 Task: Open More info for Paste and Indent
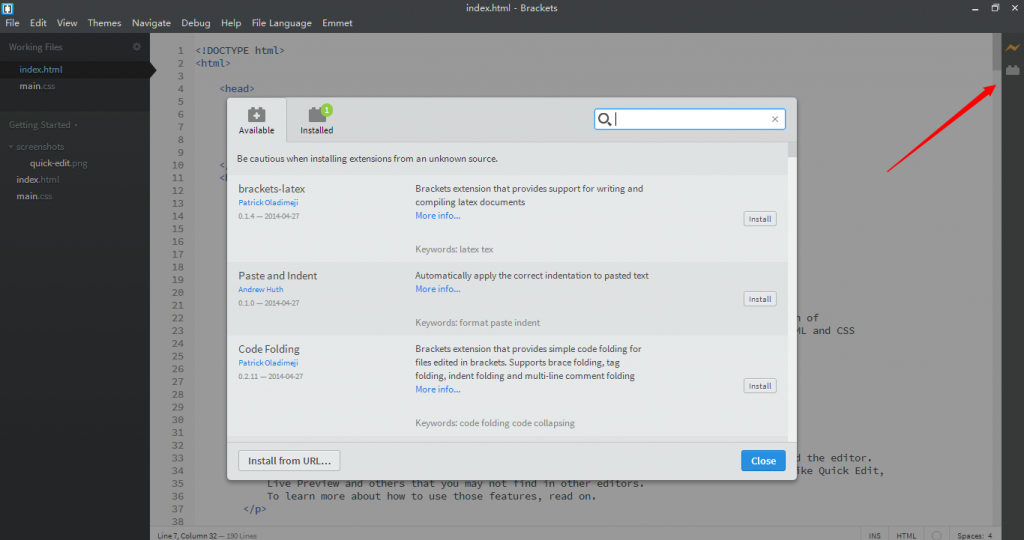(x=438, y=289)
